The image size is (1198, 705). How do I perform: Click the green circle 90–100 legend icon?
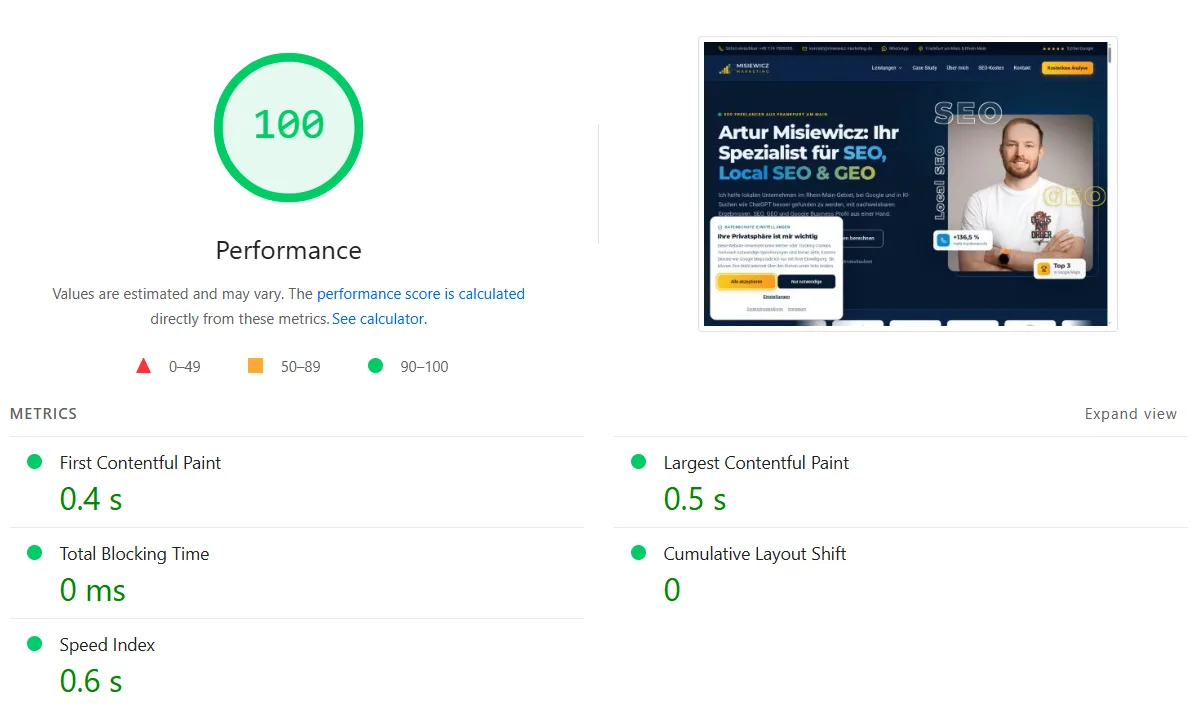click(375, 366)
